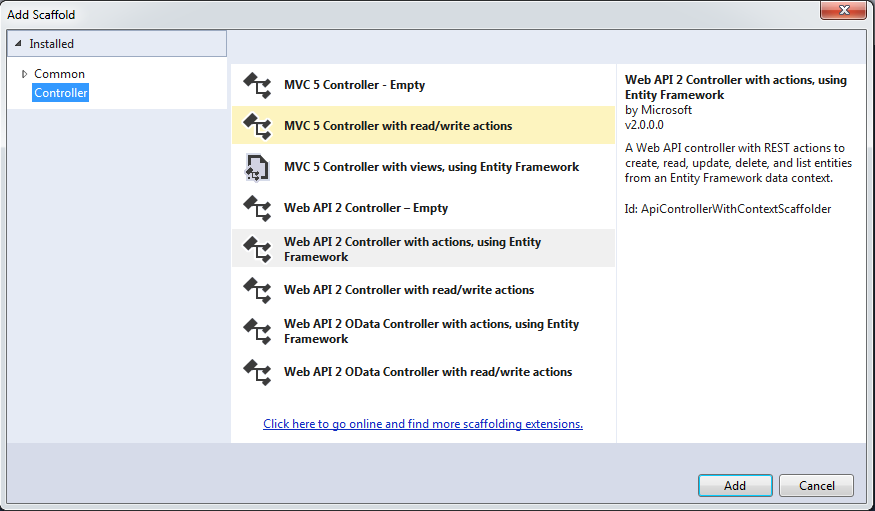This screenshot has width=875, height=511.
Task: Click the Web API 2 read/write actions icon
Action: pos(257,290)
